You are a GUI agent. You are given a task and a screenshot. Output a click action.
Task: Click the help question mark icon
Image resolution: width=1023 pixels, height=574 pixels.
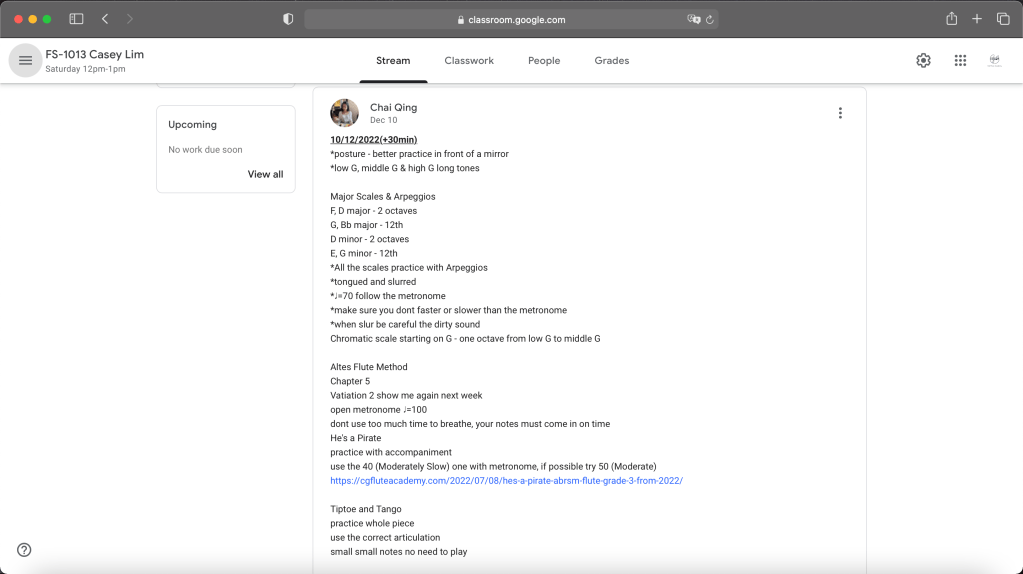[x=24, y=549]
